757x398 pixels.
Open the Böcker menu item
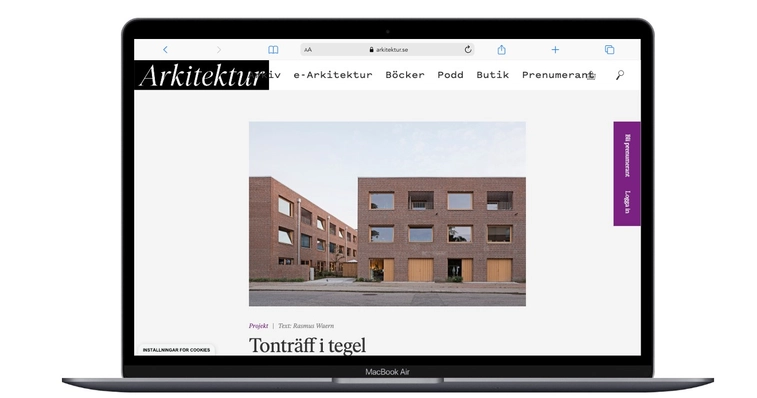(x=405, y=75)
